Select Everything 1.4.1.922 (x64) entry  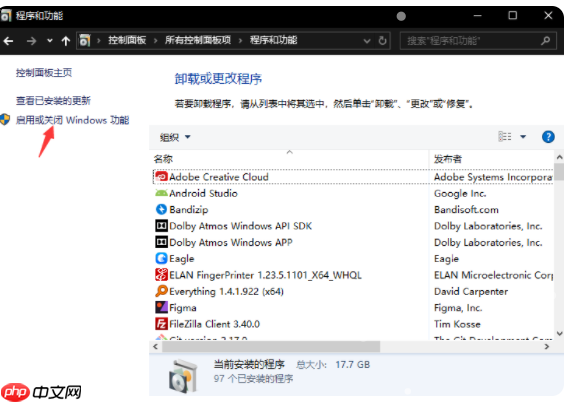tap(227, 292)
